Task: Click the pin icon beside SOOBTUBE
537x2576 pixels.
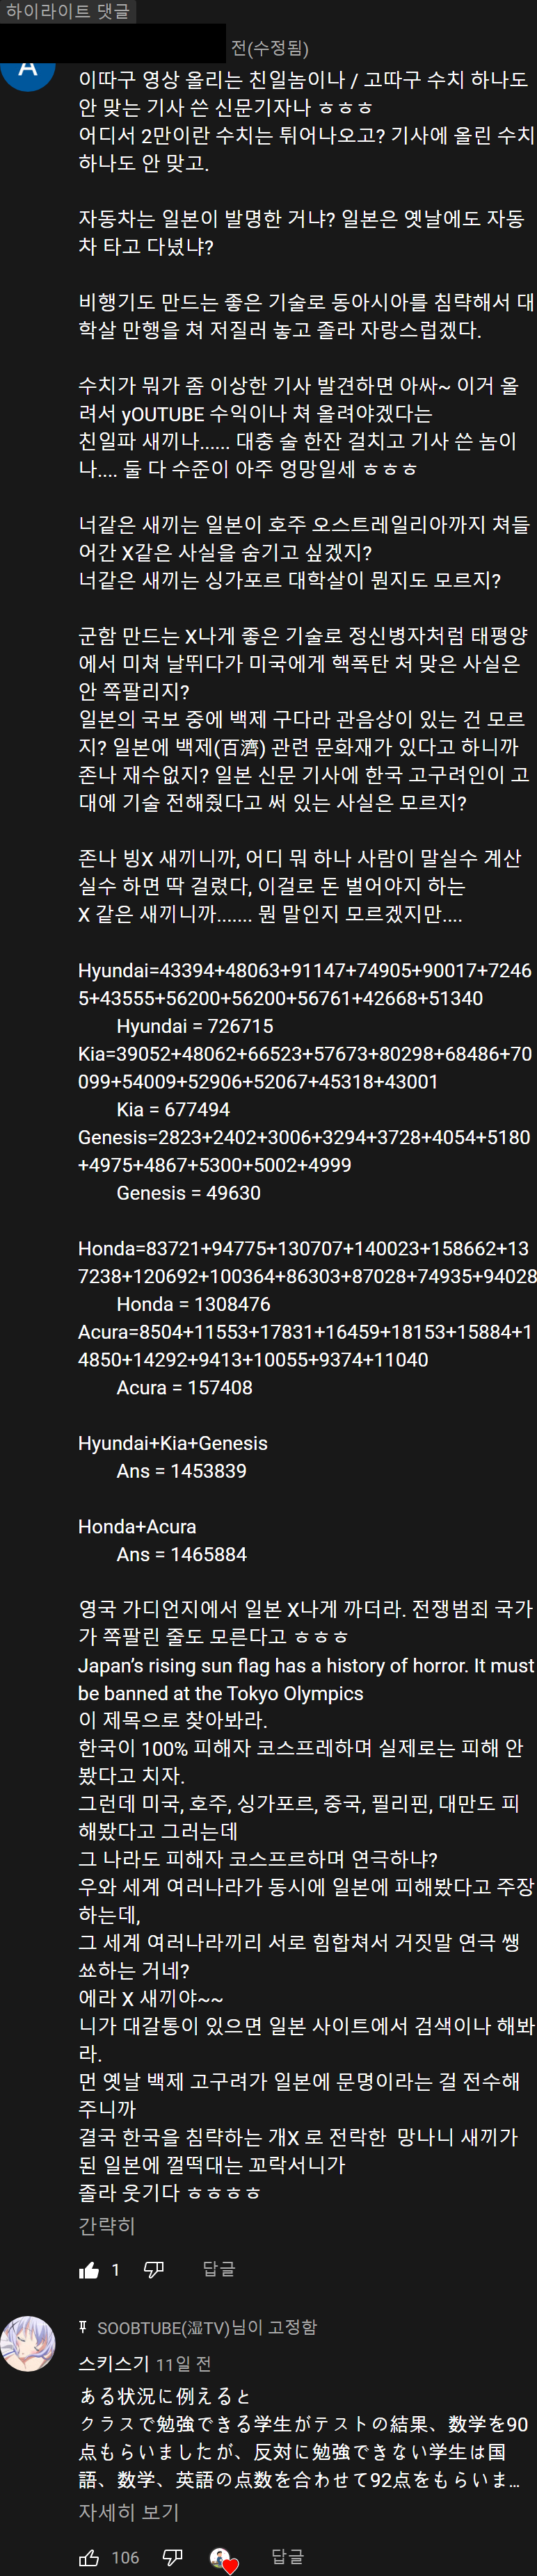Action: (x=84, y=2327)
